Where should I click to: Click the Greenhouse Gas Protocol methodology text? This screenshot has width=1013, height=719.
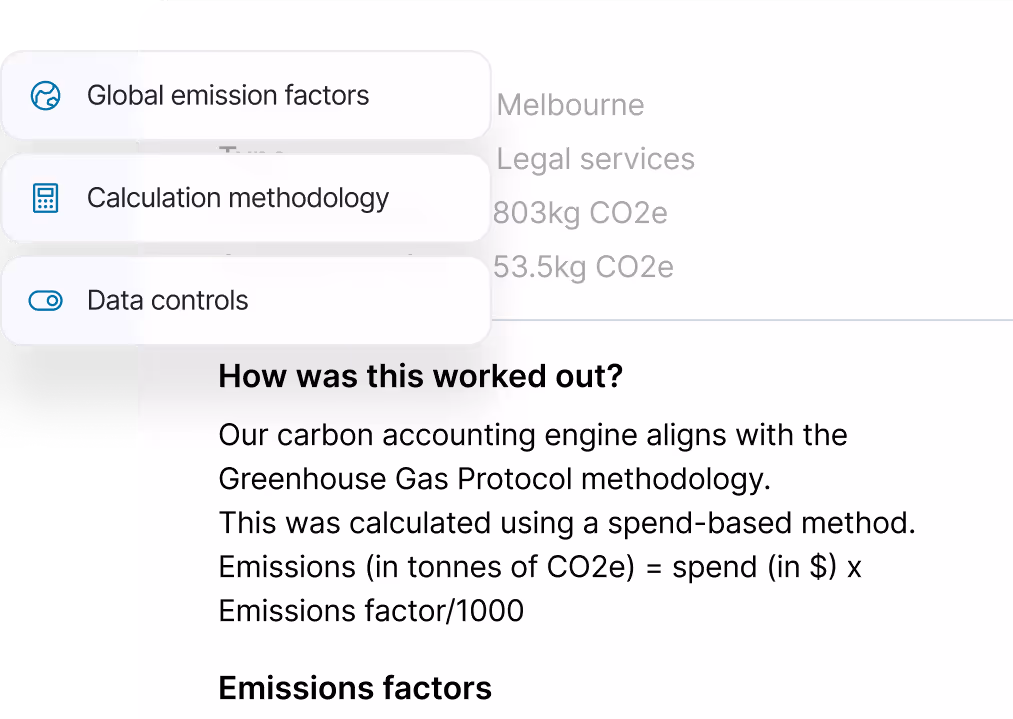tap(494, 479)
